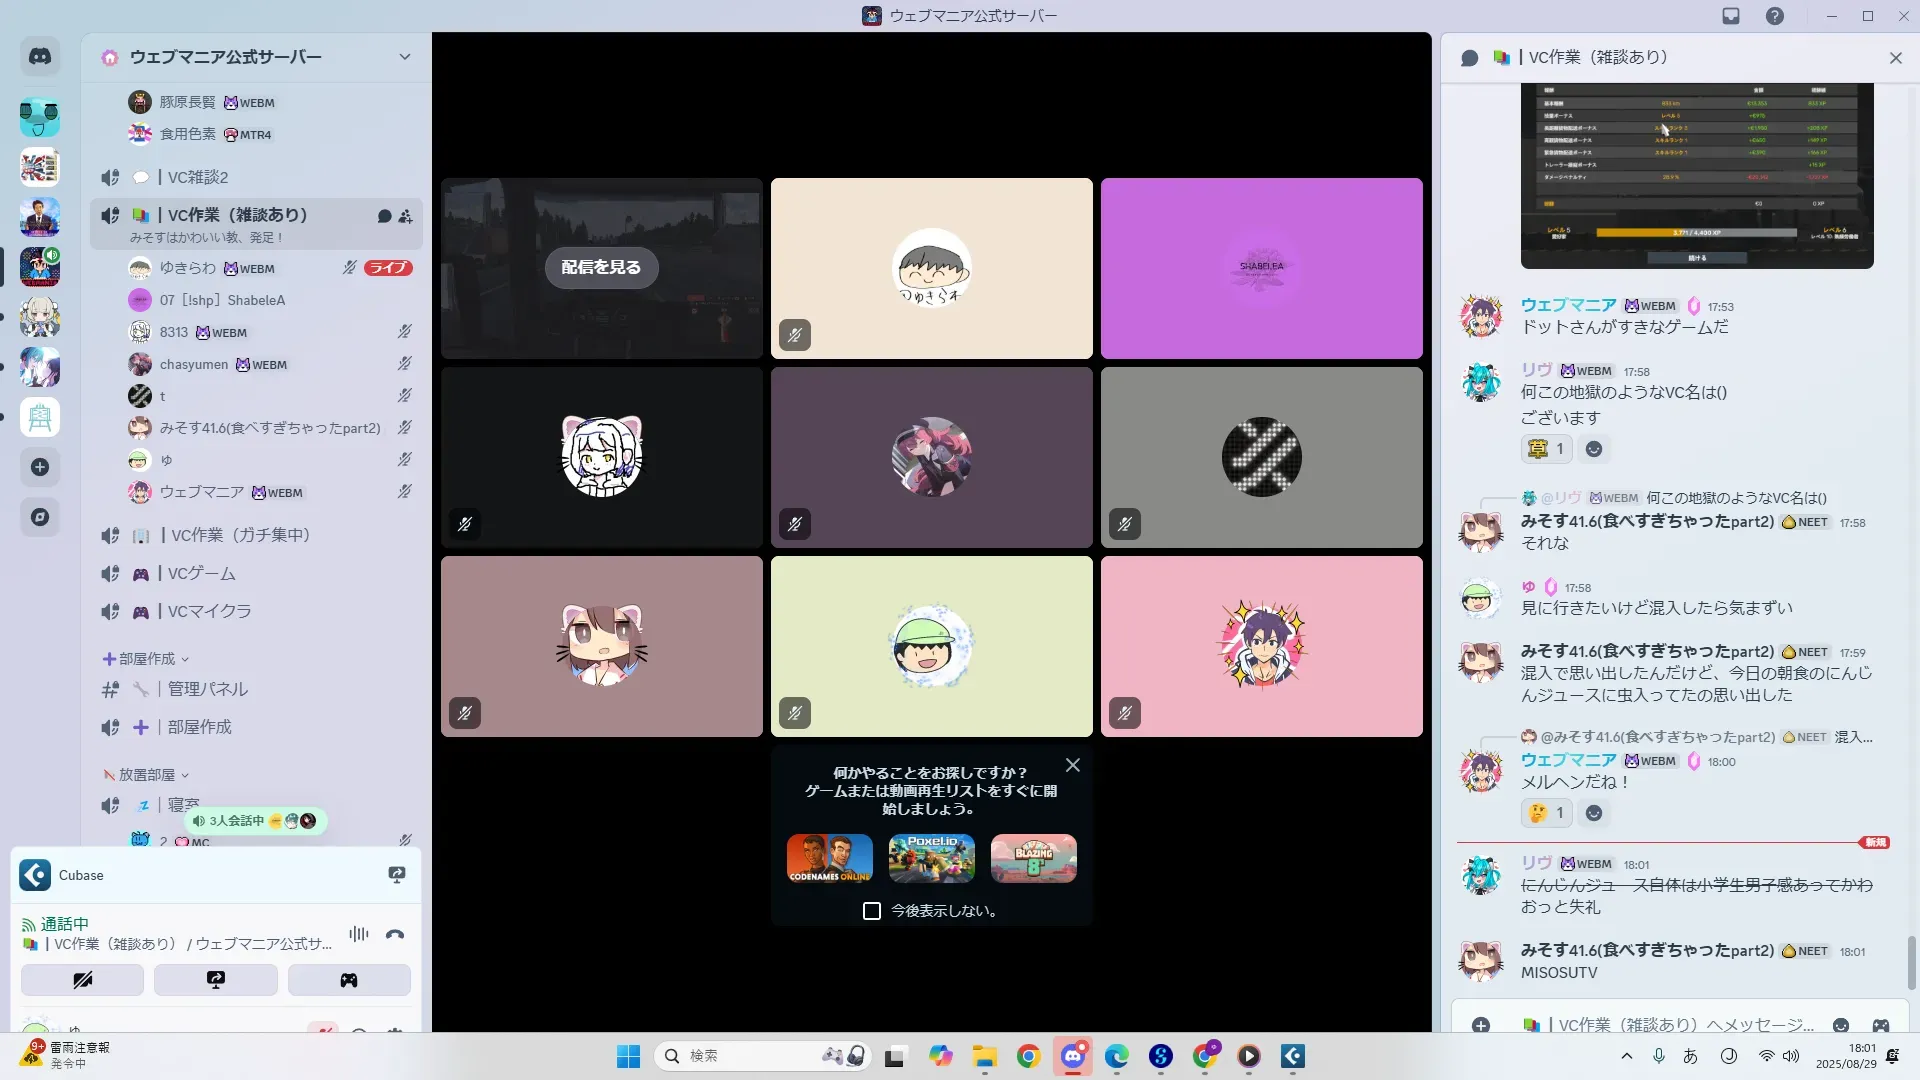Open the VCゲーム voice channel

pyautogui.click(x=202, y=574)
